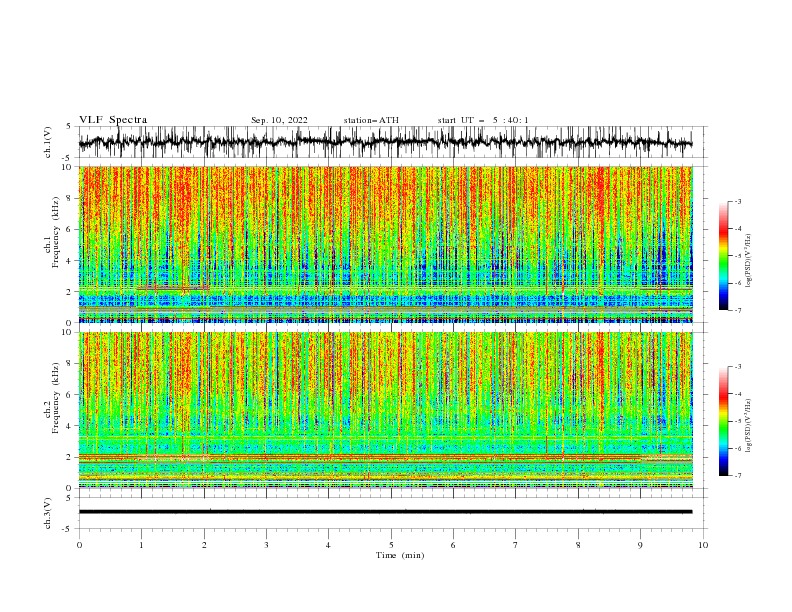The image size is (792, 612).
Task: Click time axis tick label "9"
Action: [640, 545]
